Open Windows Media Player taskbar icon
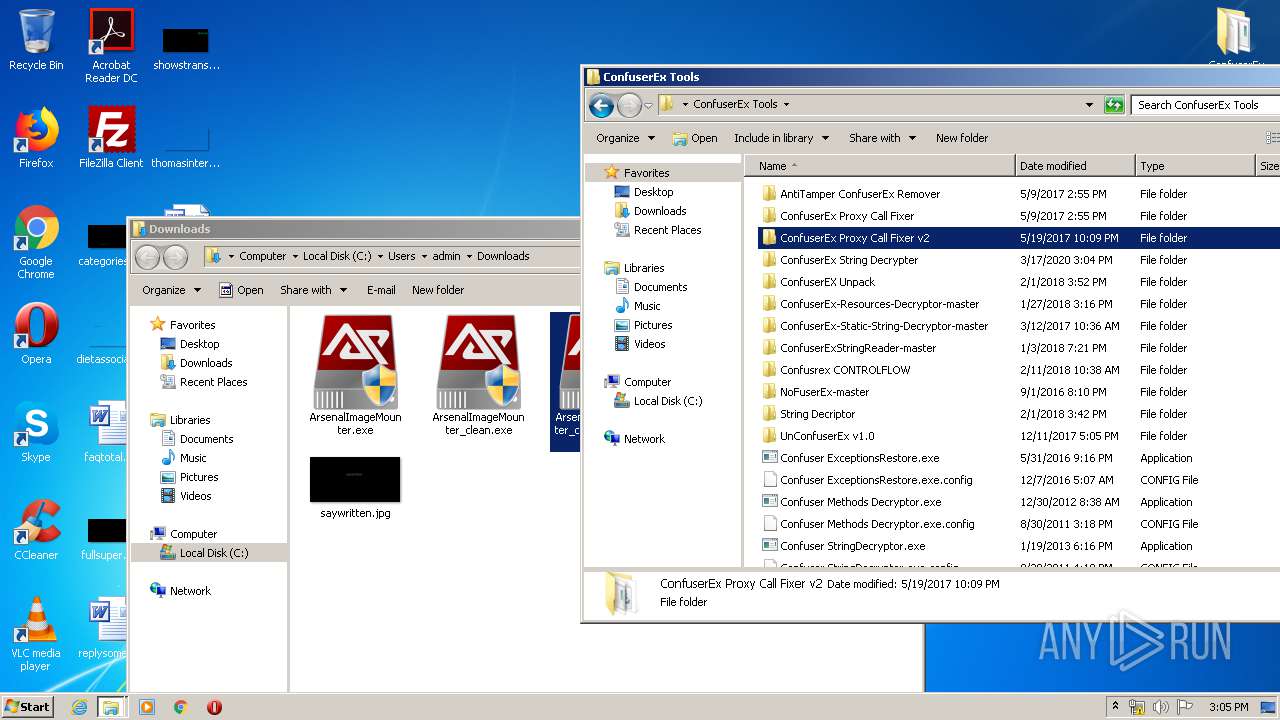Viewport: 1280px width, 720px height. coord(147,707)
